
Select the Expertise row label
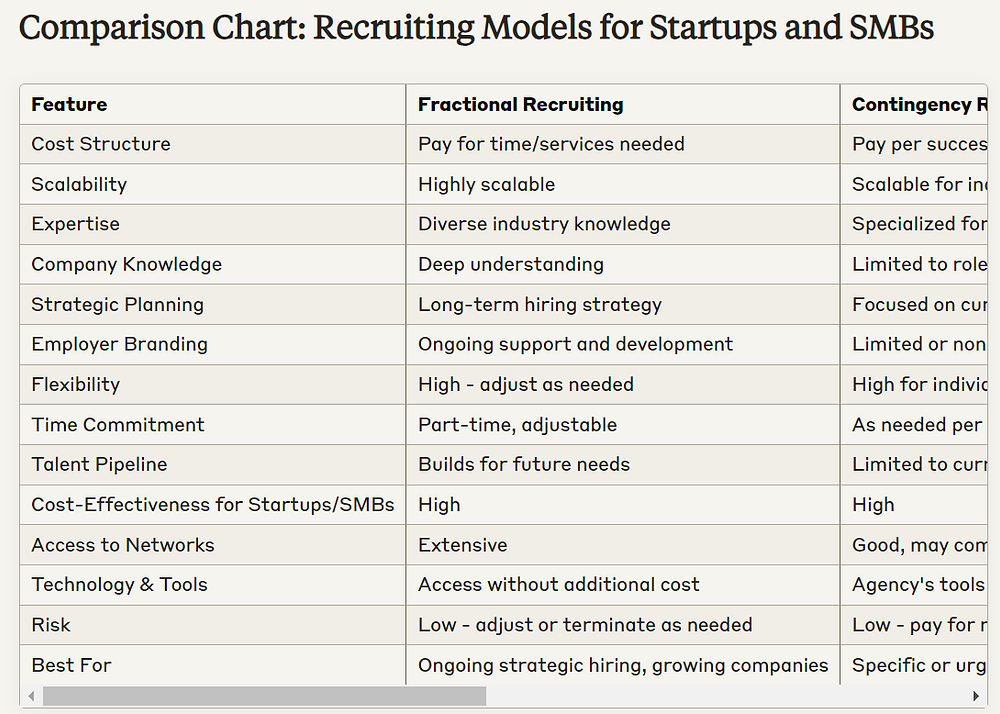click(x=75, y=224)
